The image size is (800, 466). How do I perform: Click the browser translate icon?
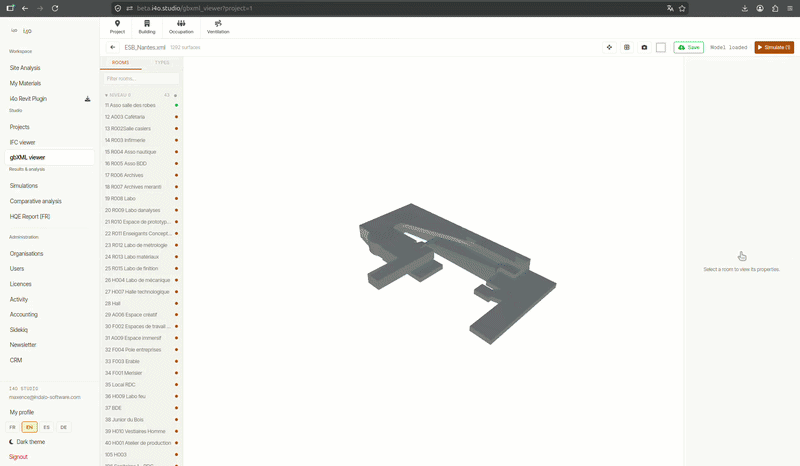pos(670,8)
